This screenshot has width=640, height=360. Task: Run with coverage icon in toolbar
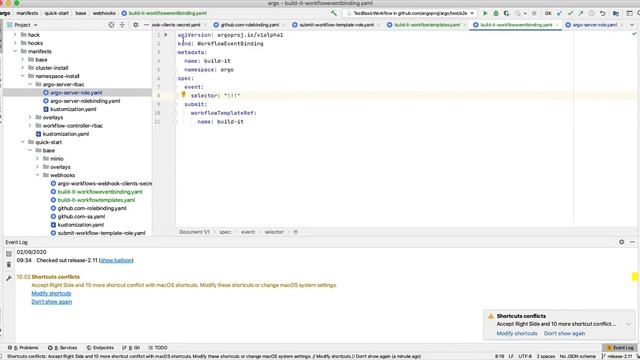506,13
